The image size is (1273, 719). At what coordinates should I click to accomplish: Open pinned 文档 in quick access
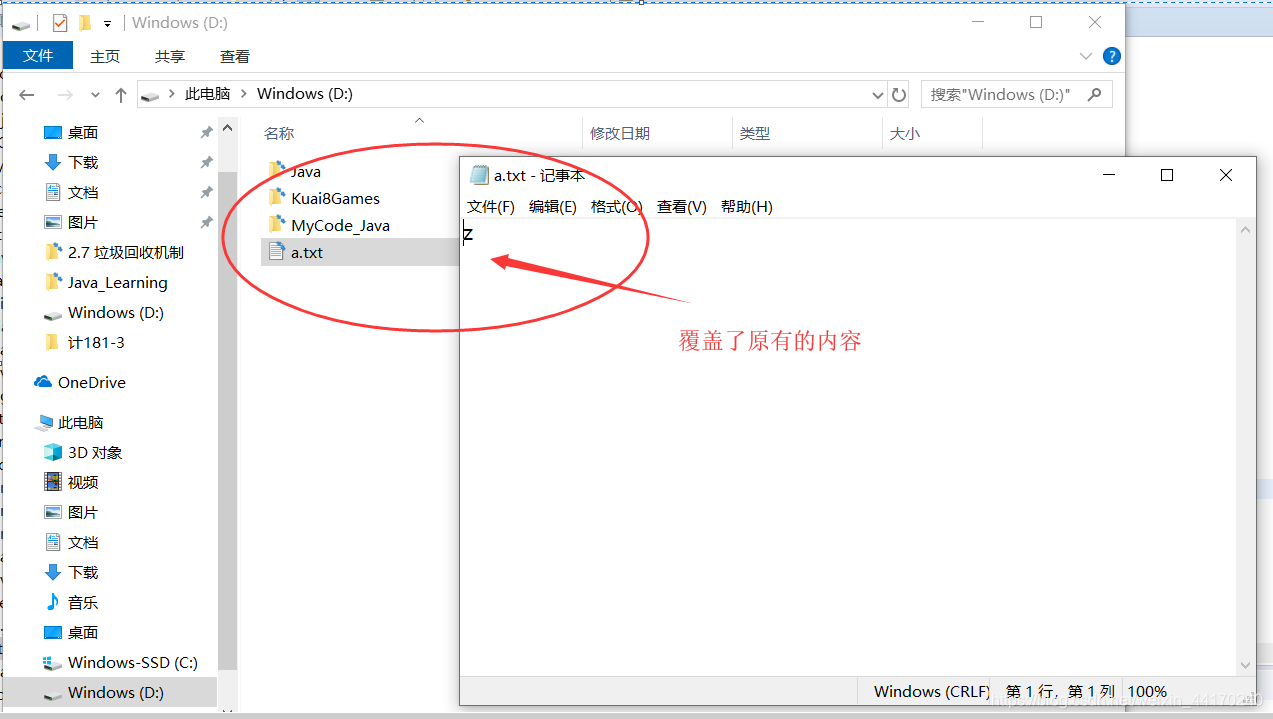(82, 192)
